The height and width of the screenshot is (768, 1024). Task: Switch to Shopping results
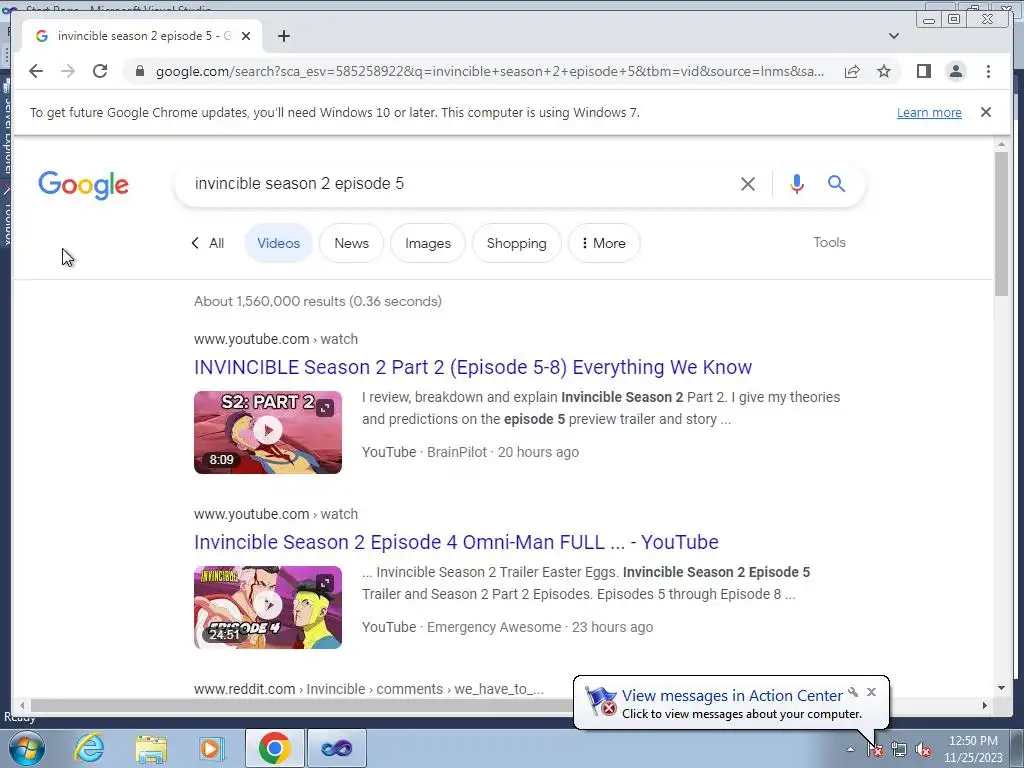click(x=517, y=243)
